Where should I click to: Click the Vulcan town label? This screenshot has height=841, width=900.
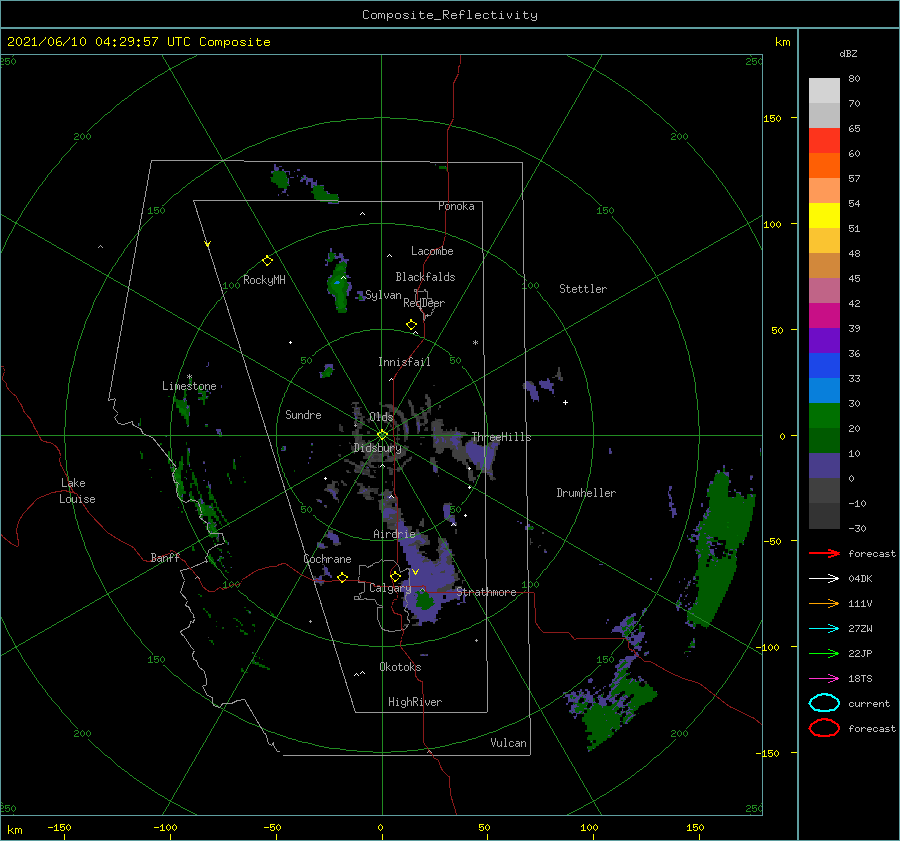508,743
